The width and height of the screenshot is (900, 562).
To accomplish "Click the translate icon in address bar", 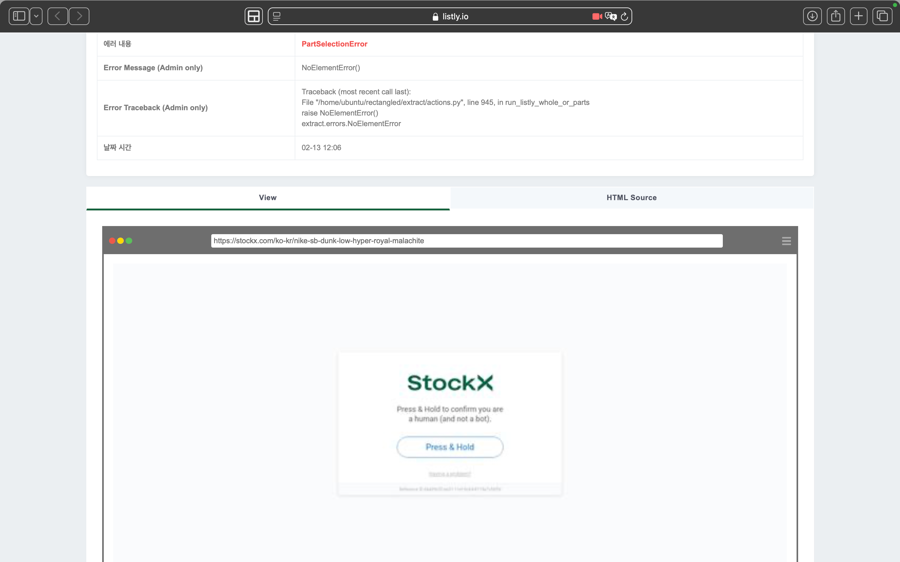I will (610, 16).
